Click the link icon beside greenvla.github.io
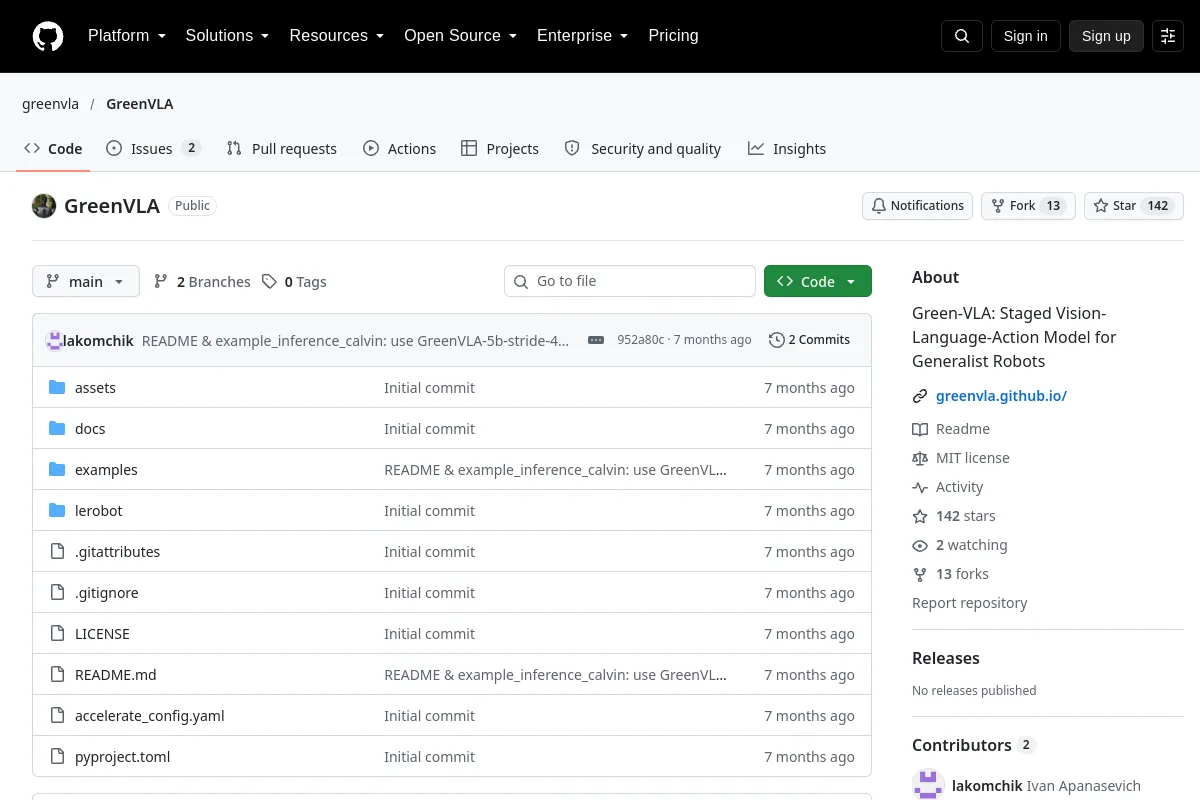Screen dimensions: 1200x800 920,396
